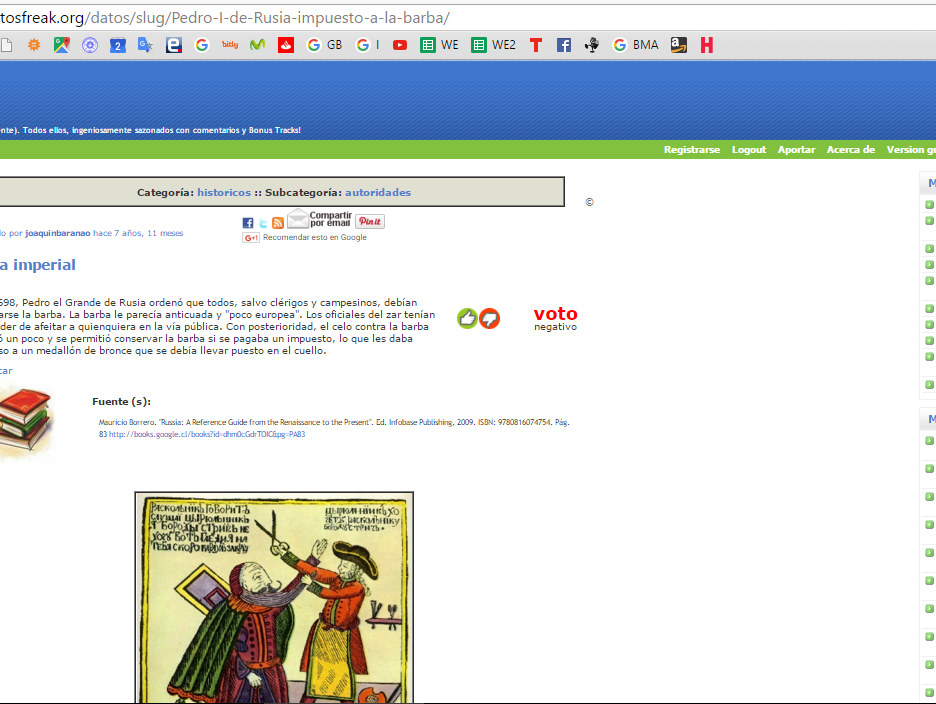Click in the browser address bar
This screenshot has width=936, height=704.
coord(468,17)
